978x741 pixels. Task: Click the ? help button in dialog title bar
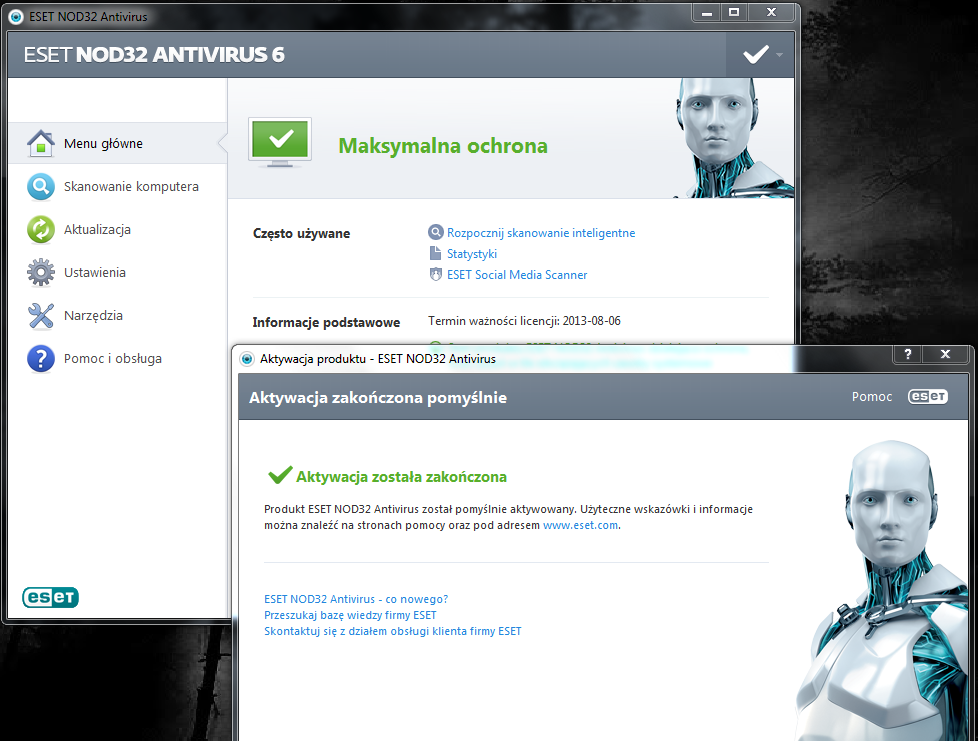[908, 354]
